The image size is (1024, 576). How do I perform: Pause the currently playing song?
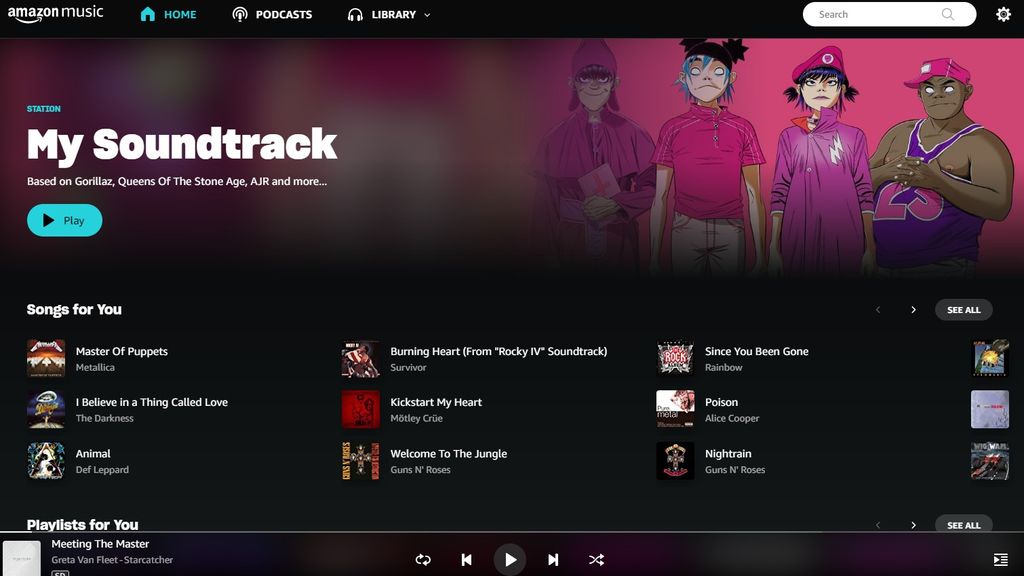510,559
